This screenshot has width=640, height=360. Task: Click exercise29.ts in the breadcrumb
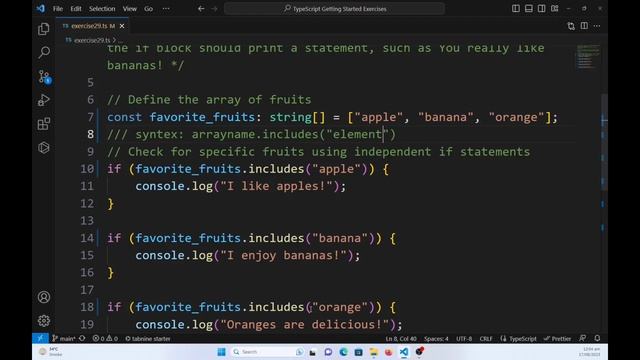tap(92, 40)
